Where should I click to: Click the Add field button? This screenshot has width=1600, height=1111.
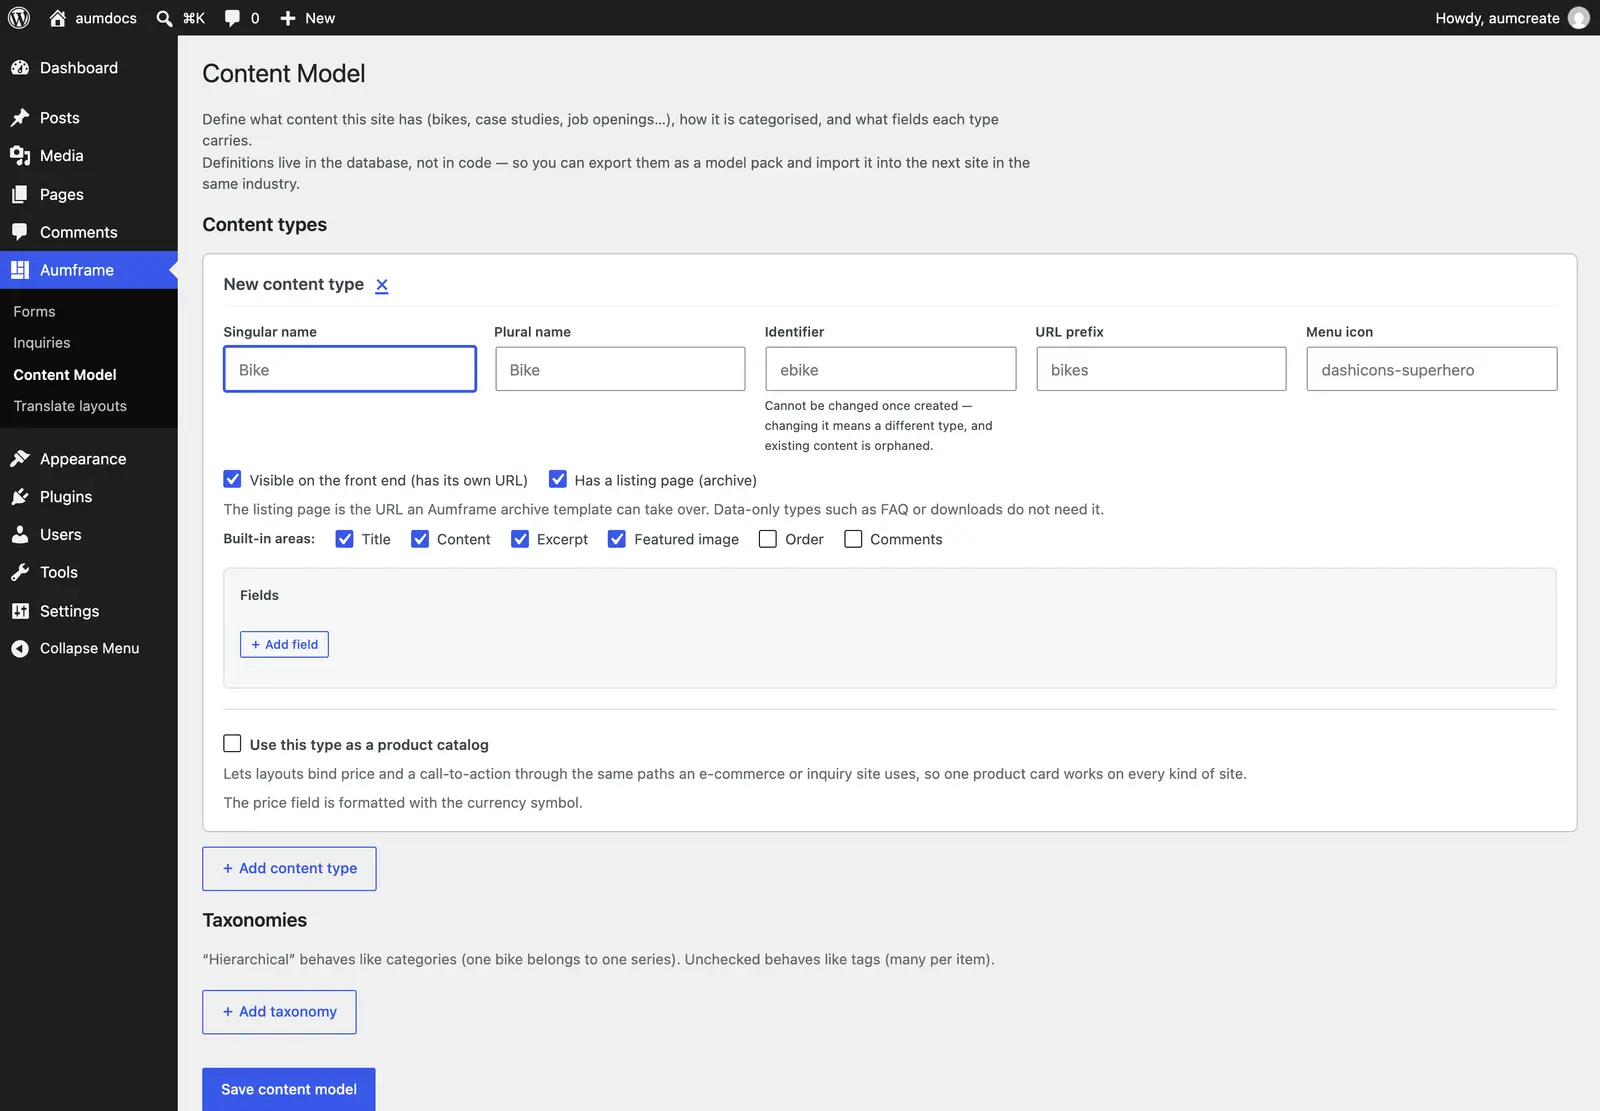pyautogui.click(x=284, y=644)
